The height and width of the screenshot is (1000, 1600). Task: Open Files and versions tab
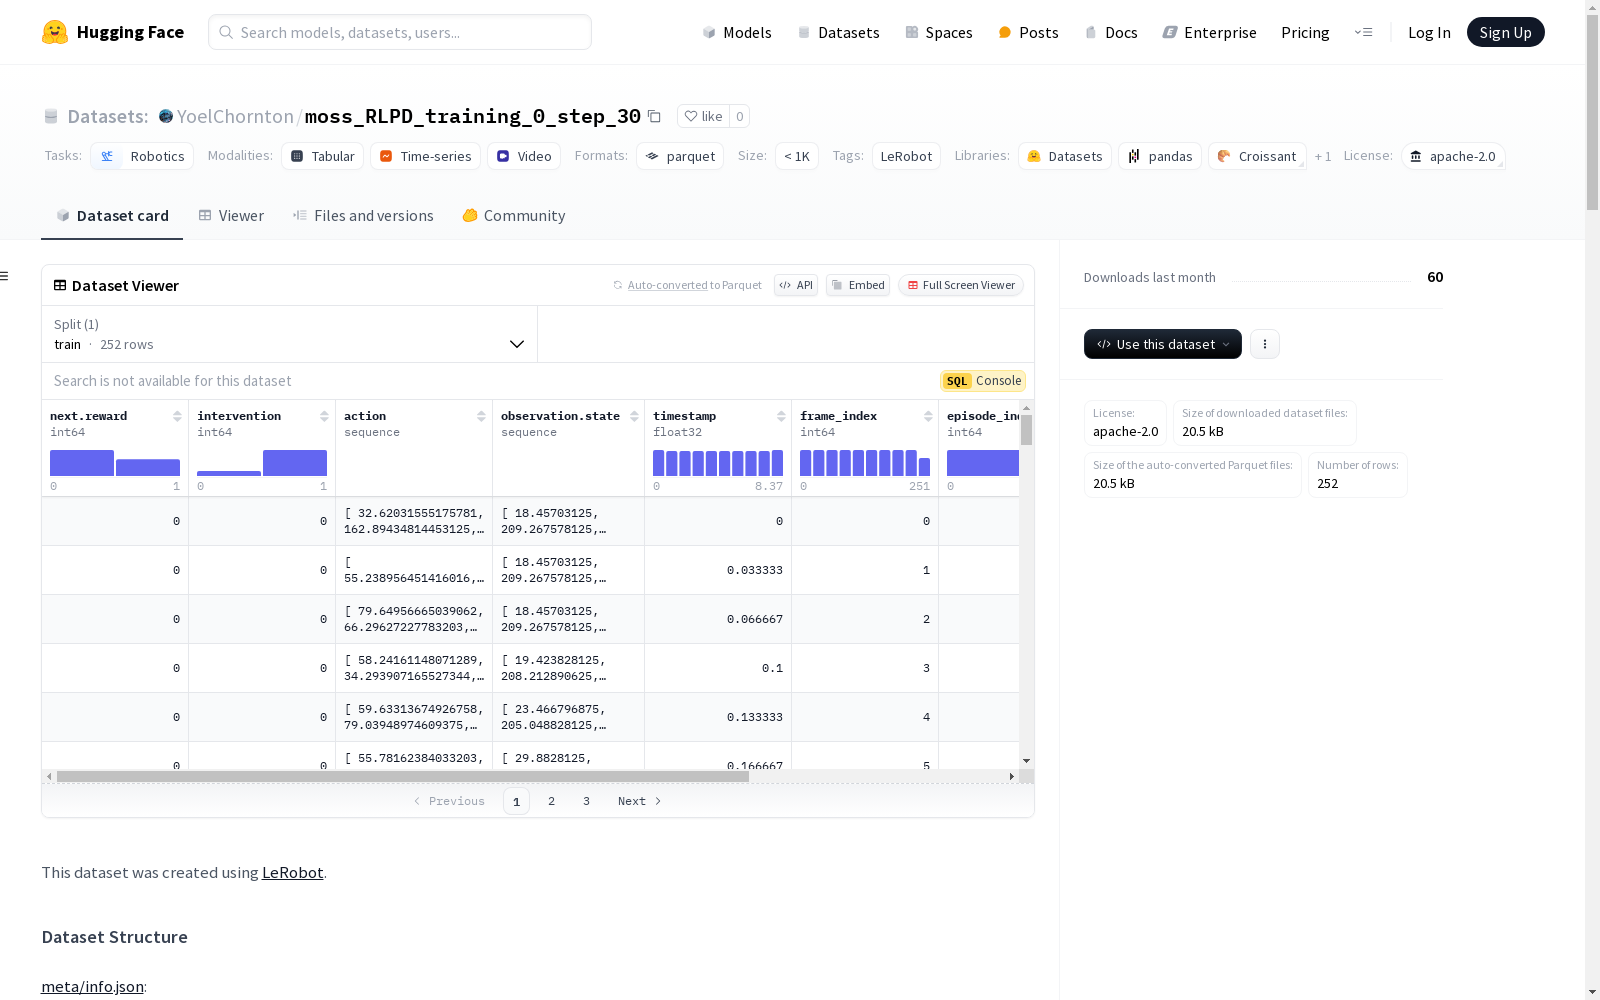[x=363, y=216]
